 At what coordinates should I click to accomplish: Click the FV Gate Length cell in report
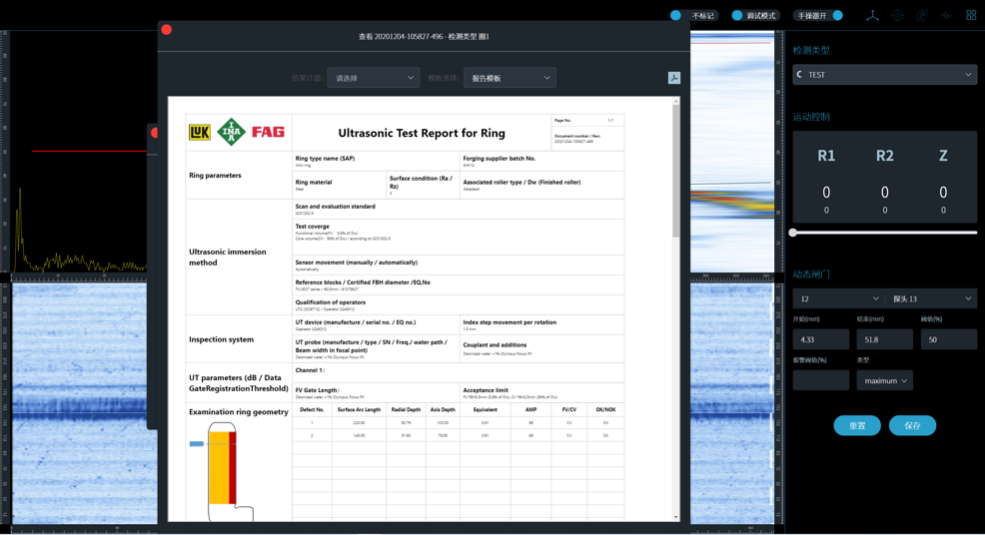[376, 392]
